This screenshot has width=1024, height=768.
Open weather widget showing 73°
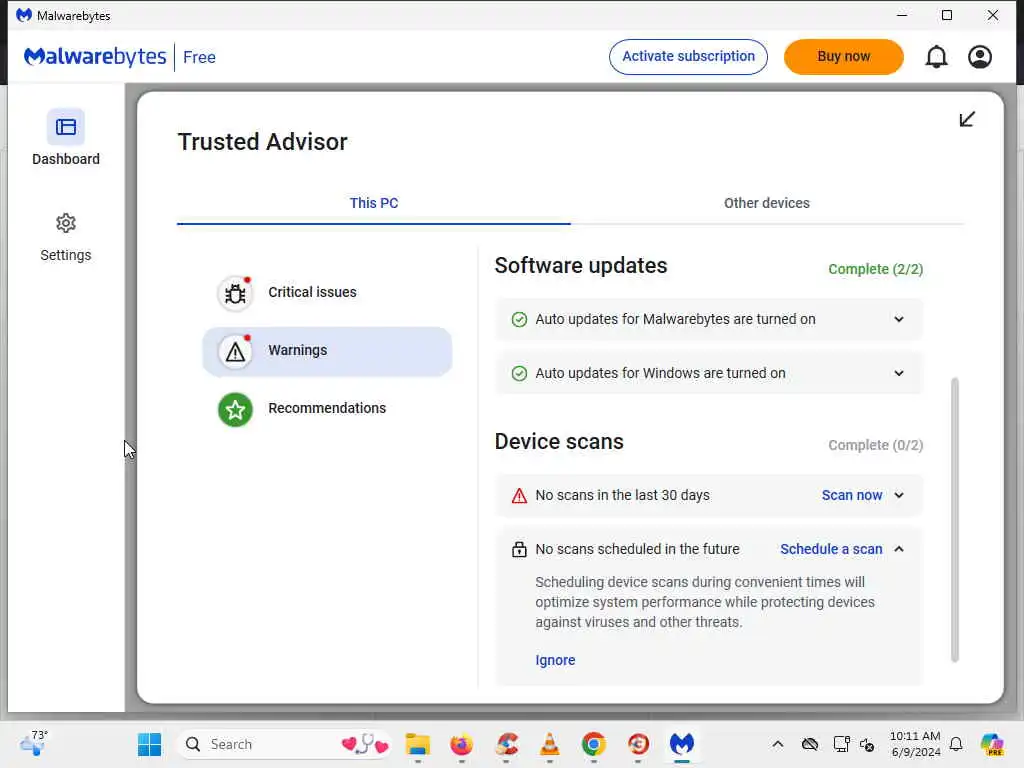coord(34,743)
